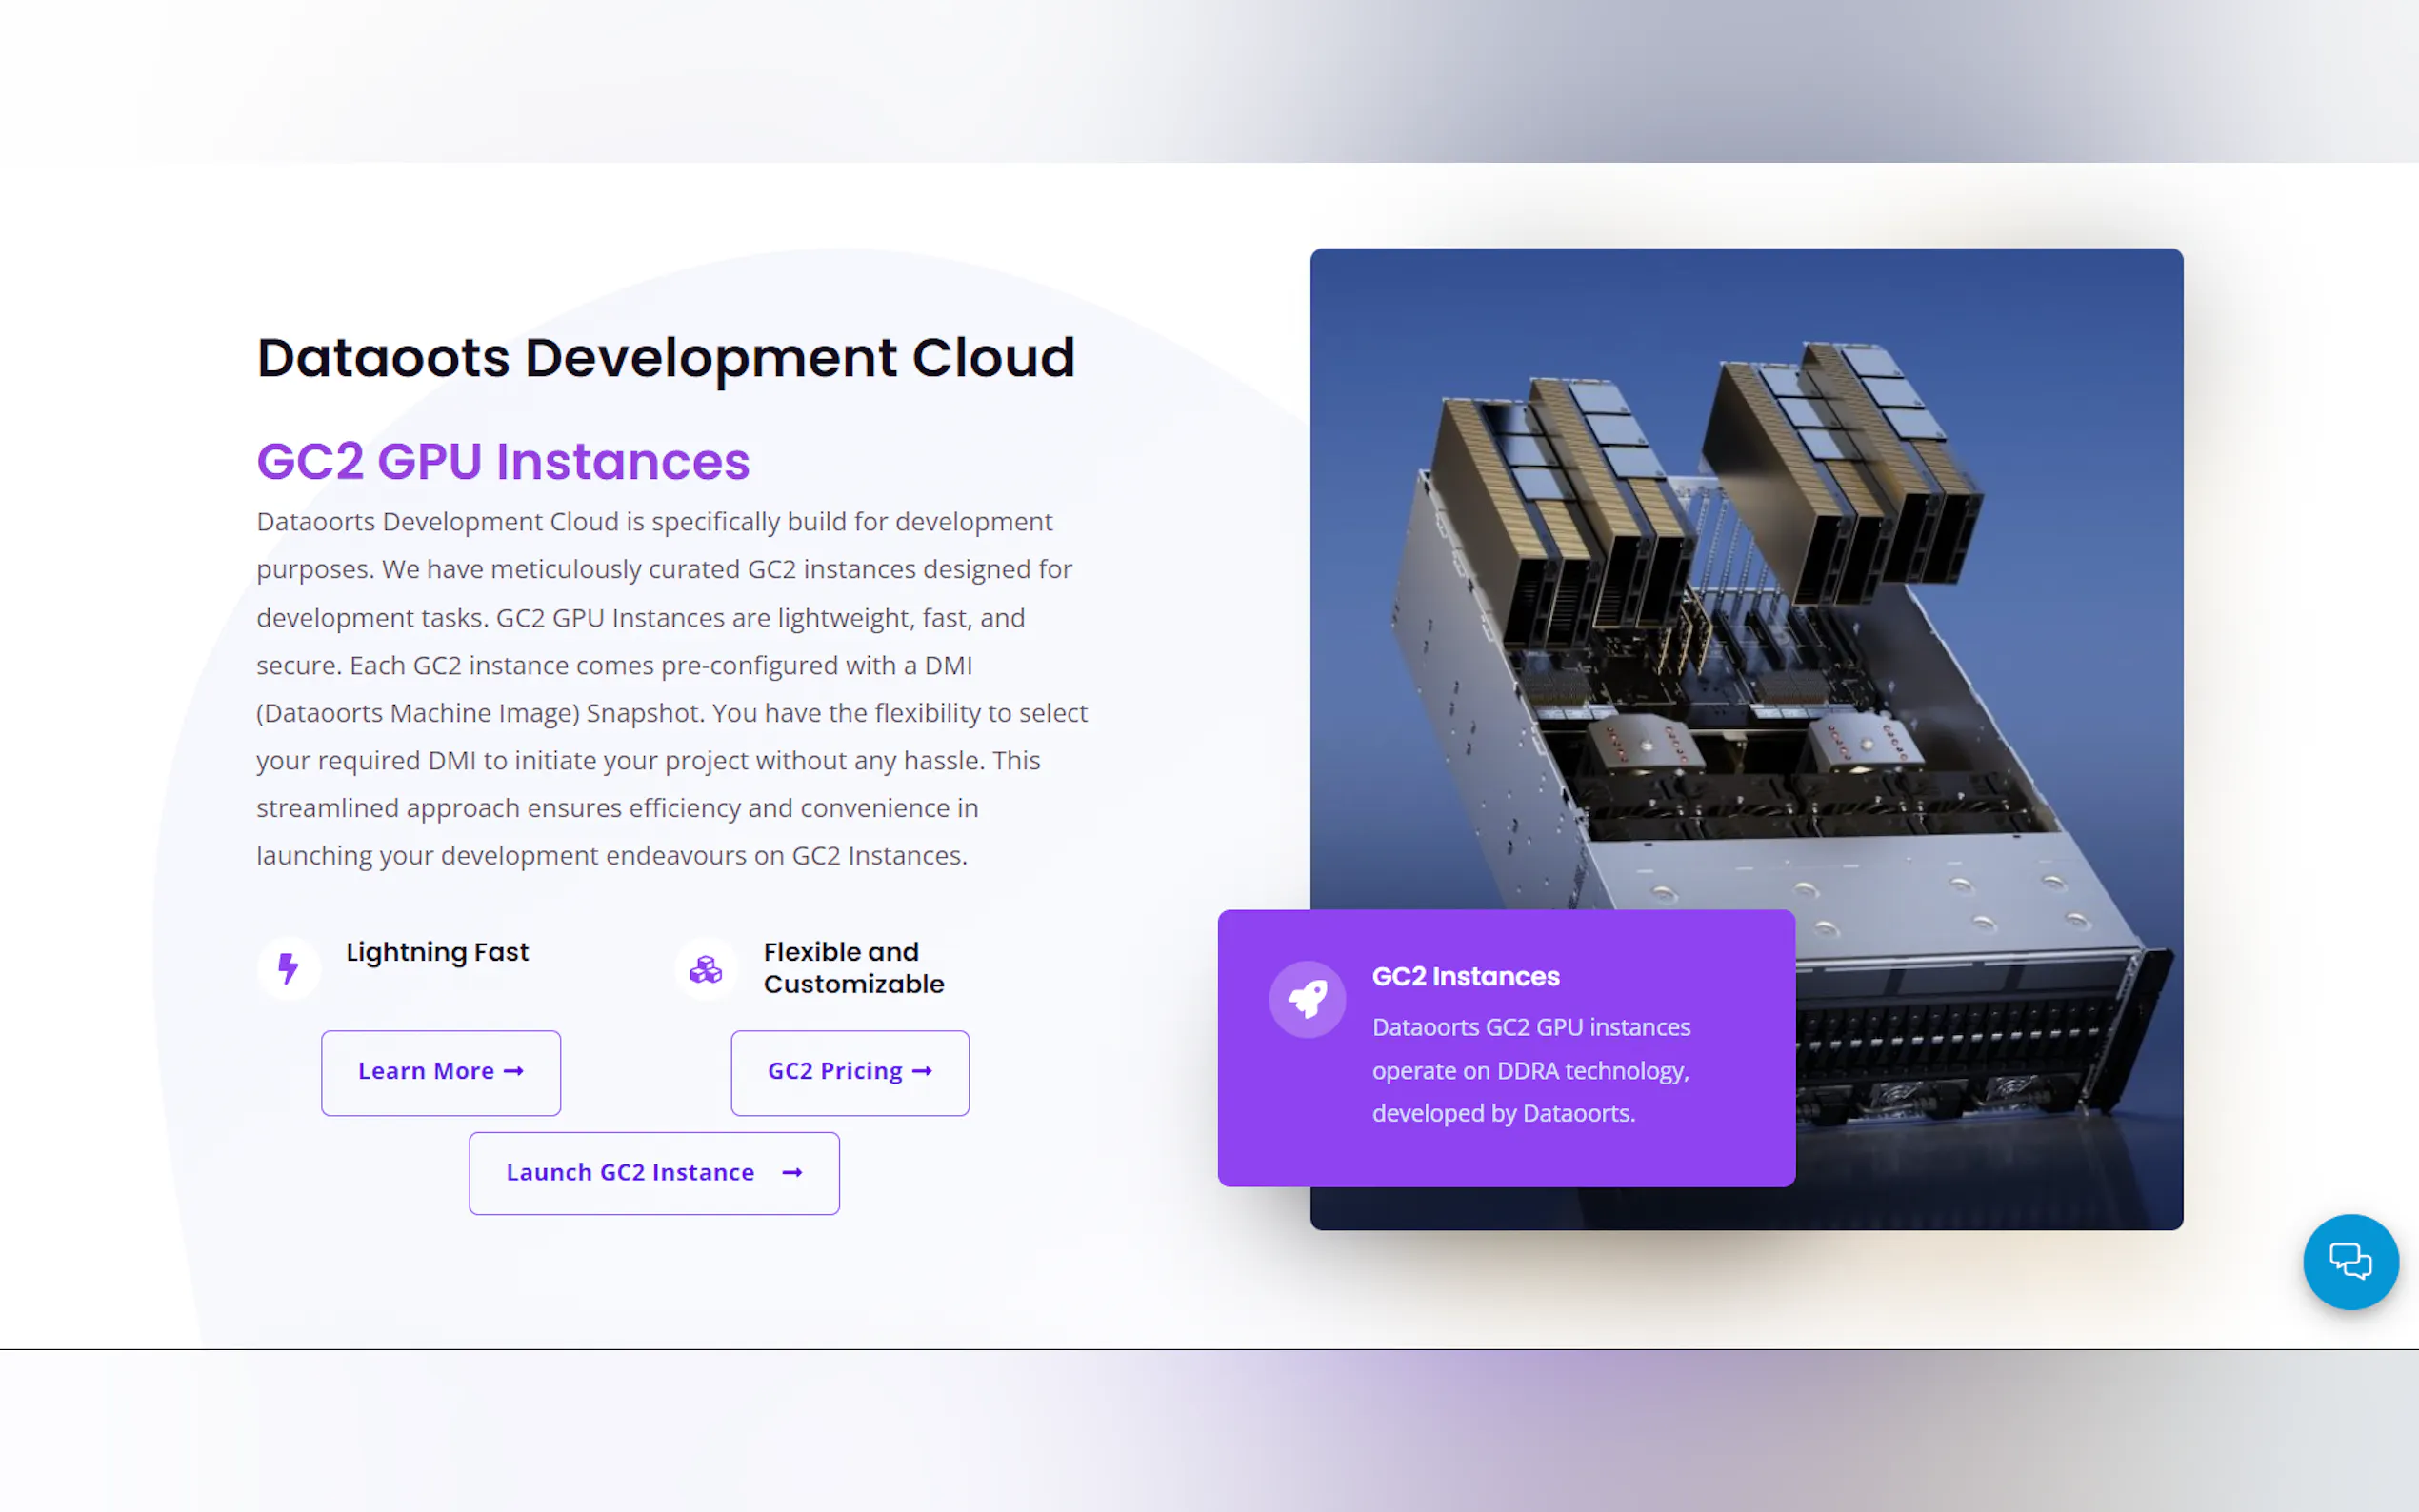Click the rocket icon in purple card

pyautogui.click(x=1307, y=998)
